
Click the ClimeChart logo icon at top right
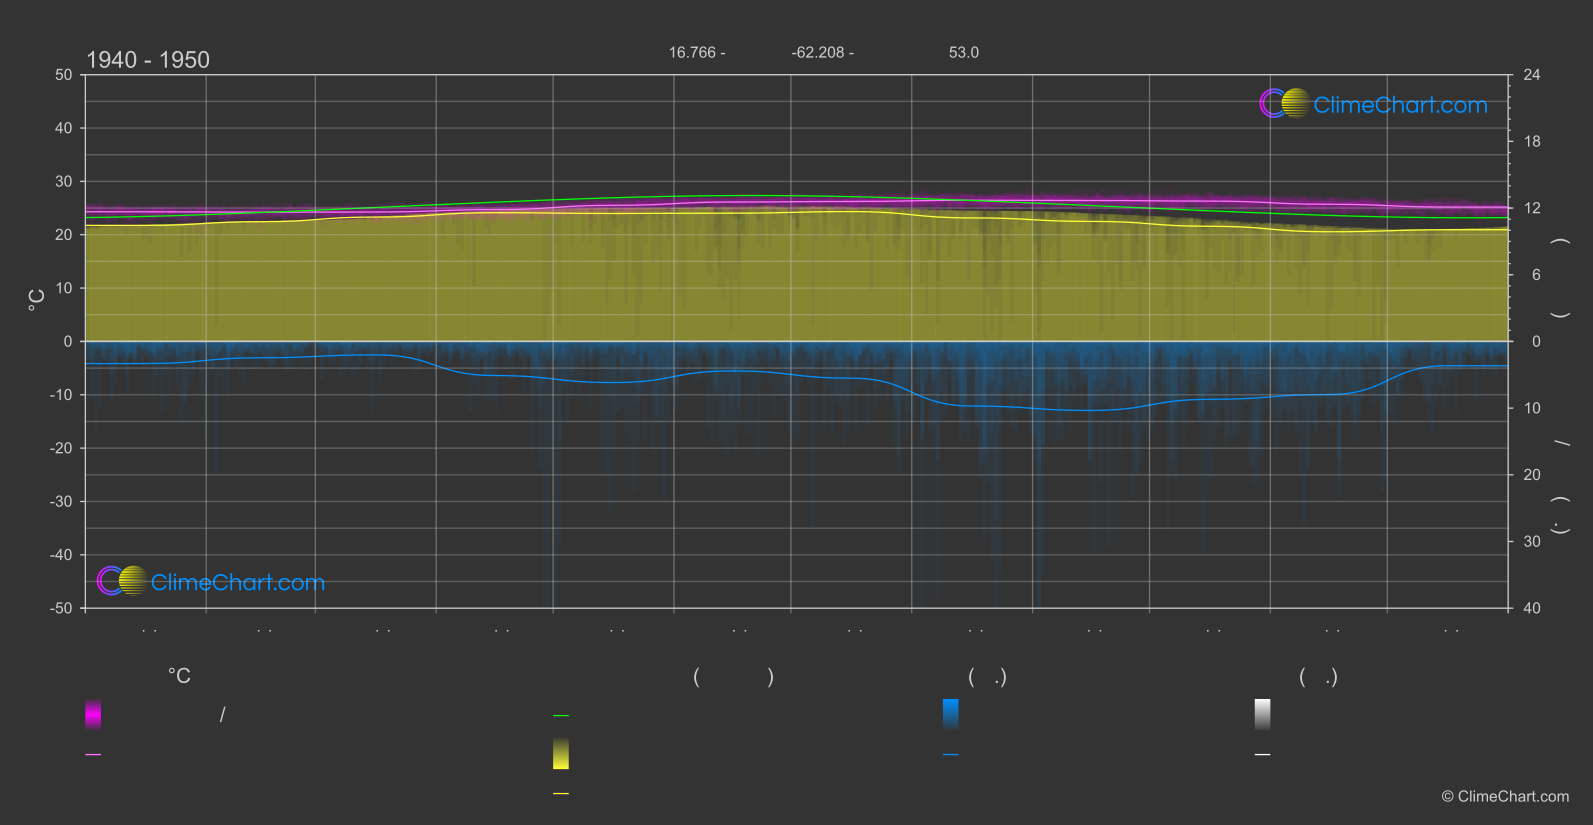pos(1284,104)
